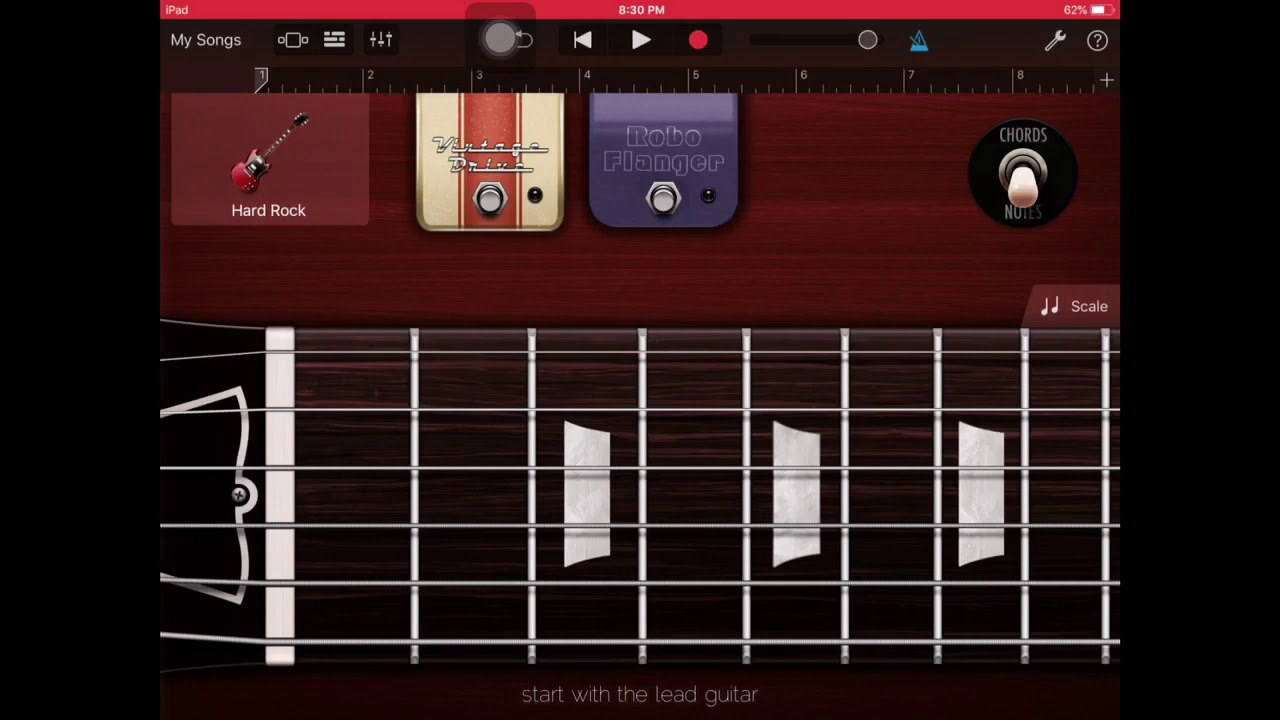Adjust master volume slider knob
Image resolution: width=1280 pixels, height=720 pixels.
point(868,40)
